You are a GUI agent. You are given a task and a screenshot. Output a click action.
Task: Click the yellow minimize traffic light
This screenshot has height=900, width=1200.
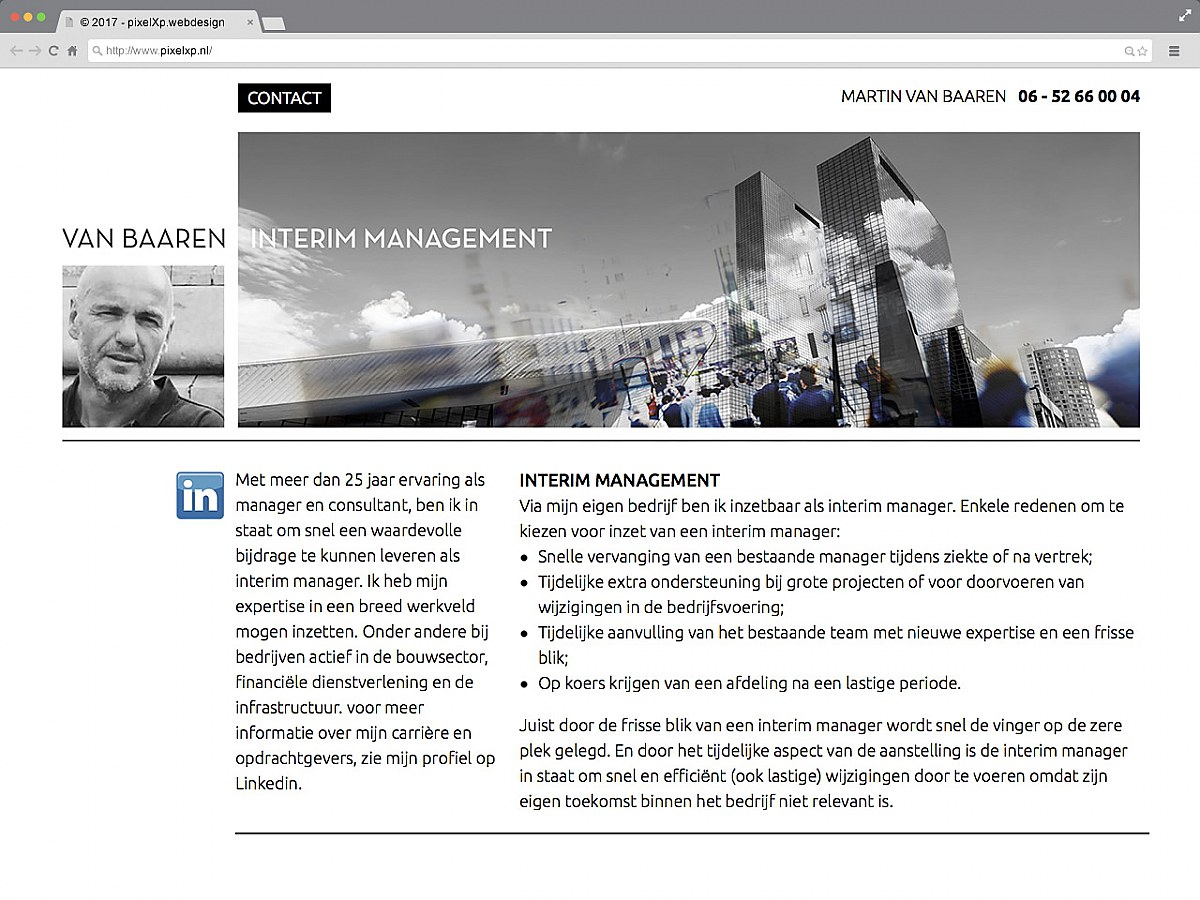28,17
